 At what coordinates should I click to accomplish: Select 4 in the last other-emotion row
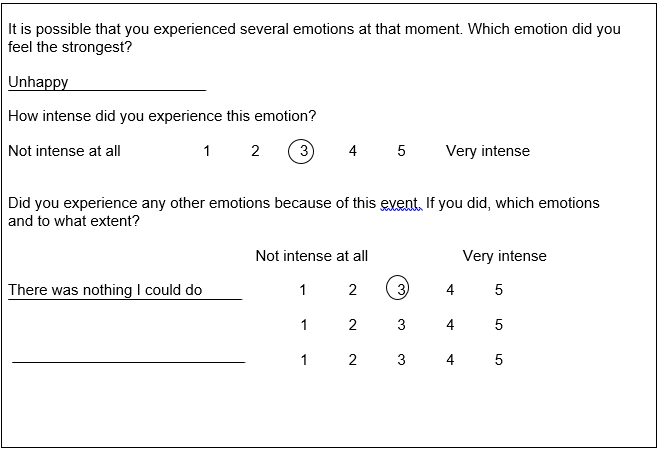(450, 360)
